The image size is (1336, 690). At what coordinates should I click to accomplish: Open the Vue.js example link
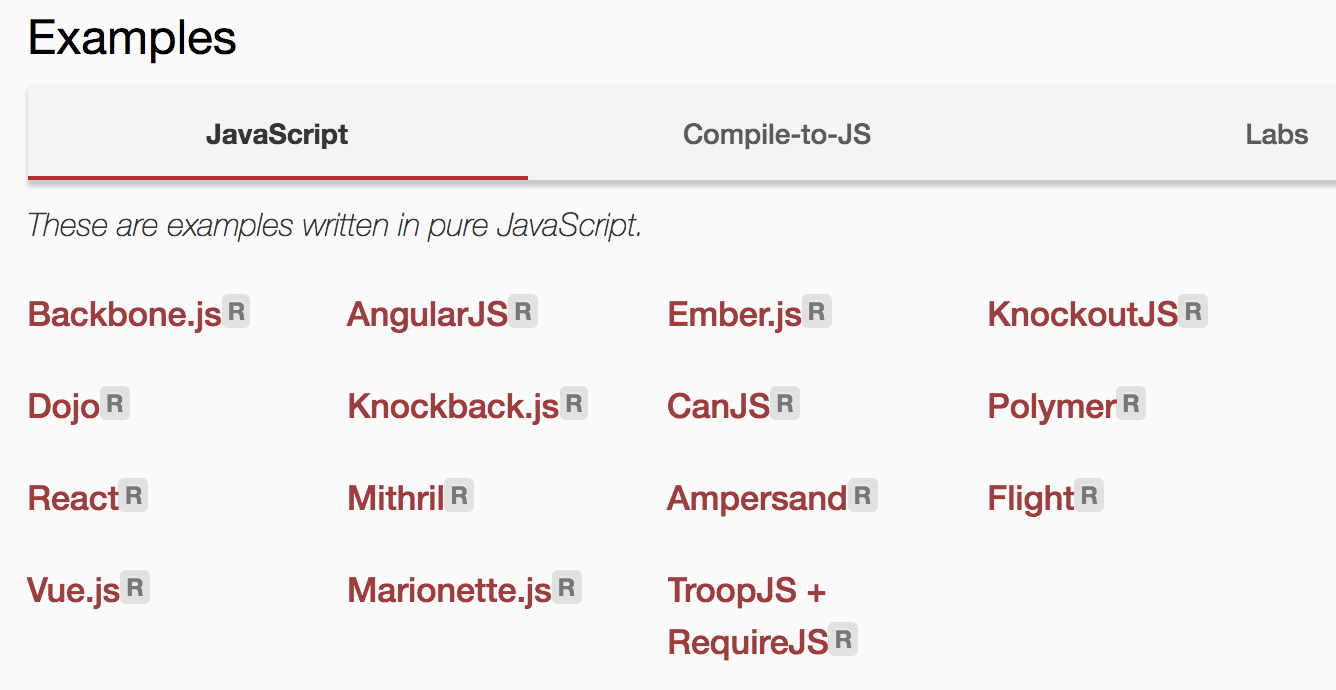[74, 590]
